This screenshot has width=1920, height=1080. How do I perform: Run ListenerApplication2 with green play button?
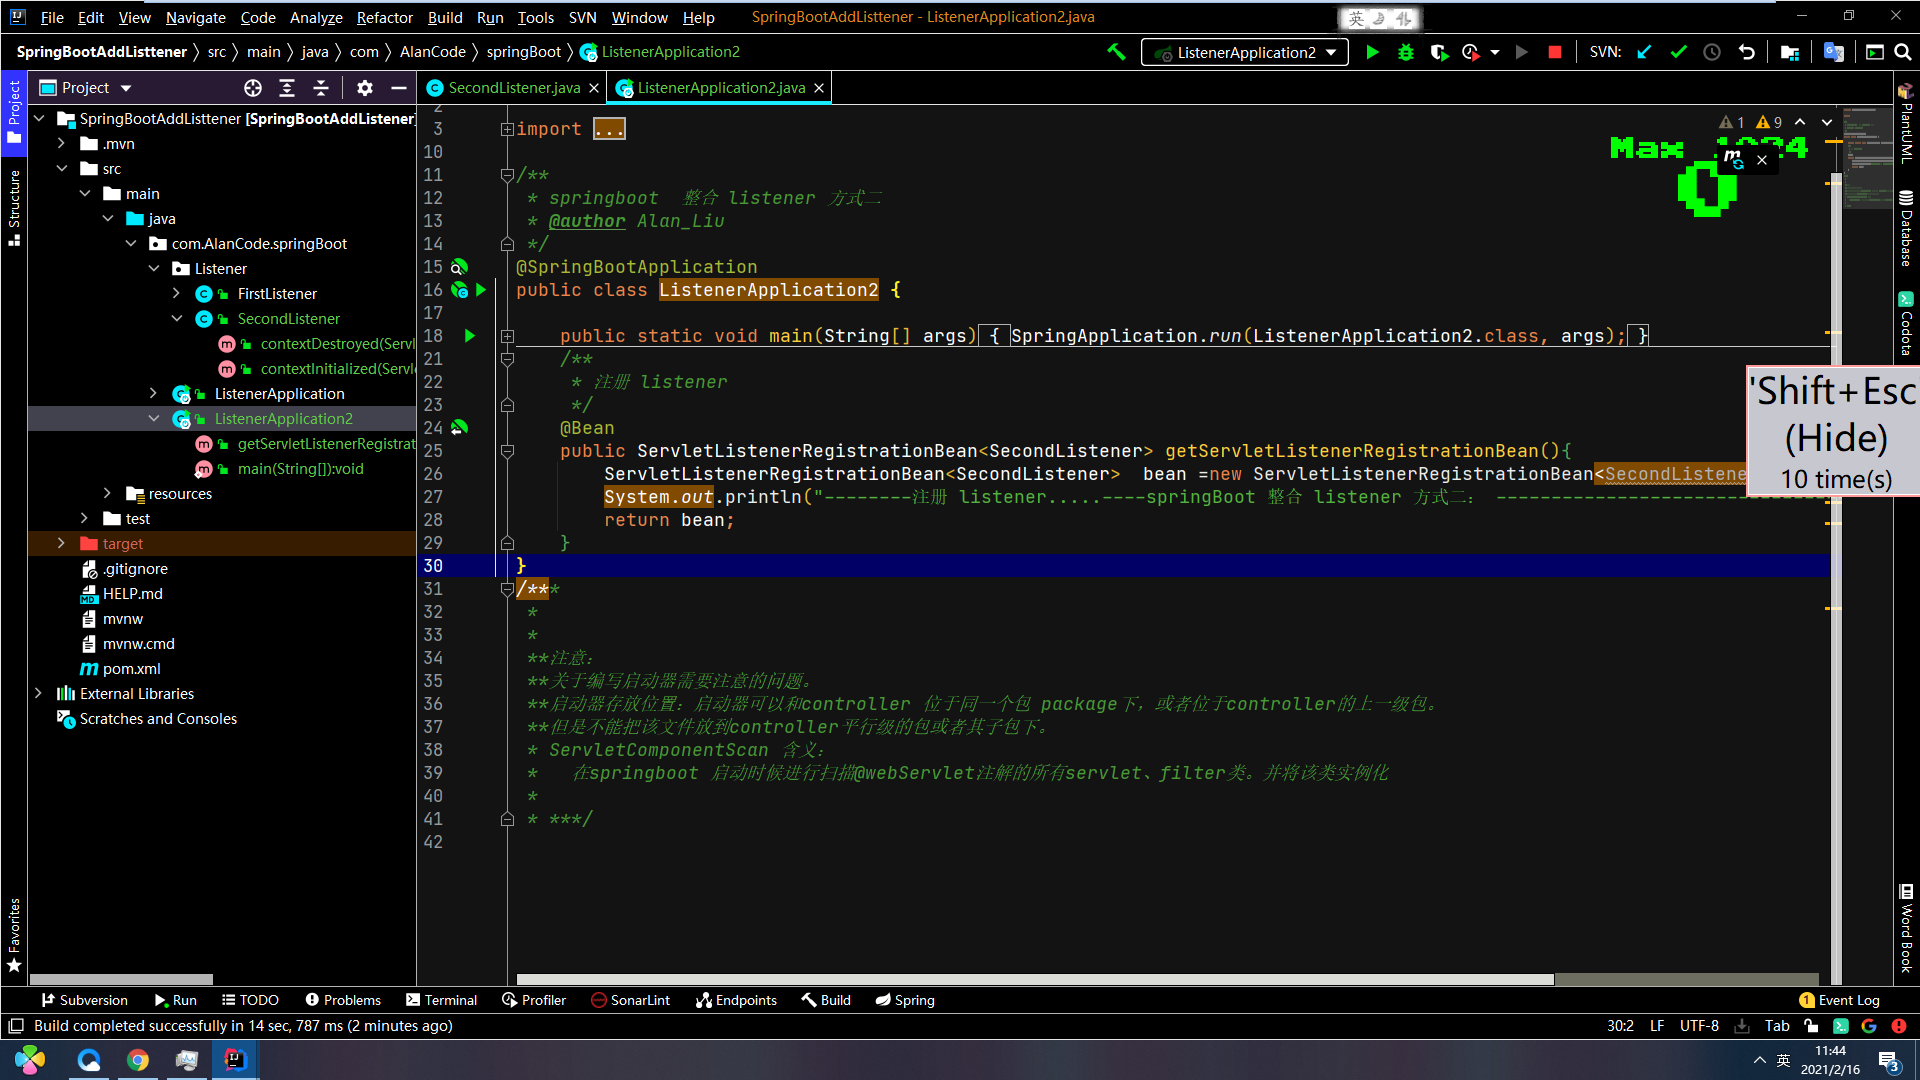(x=1373, y=52)
